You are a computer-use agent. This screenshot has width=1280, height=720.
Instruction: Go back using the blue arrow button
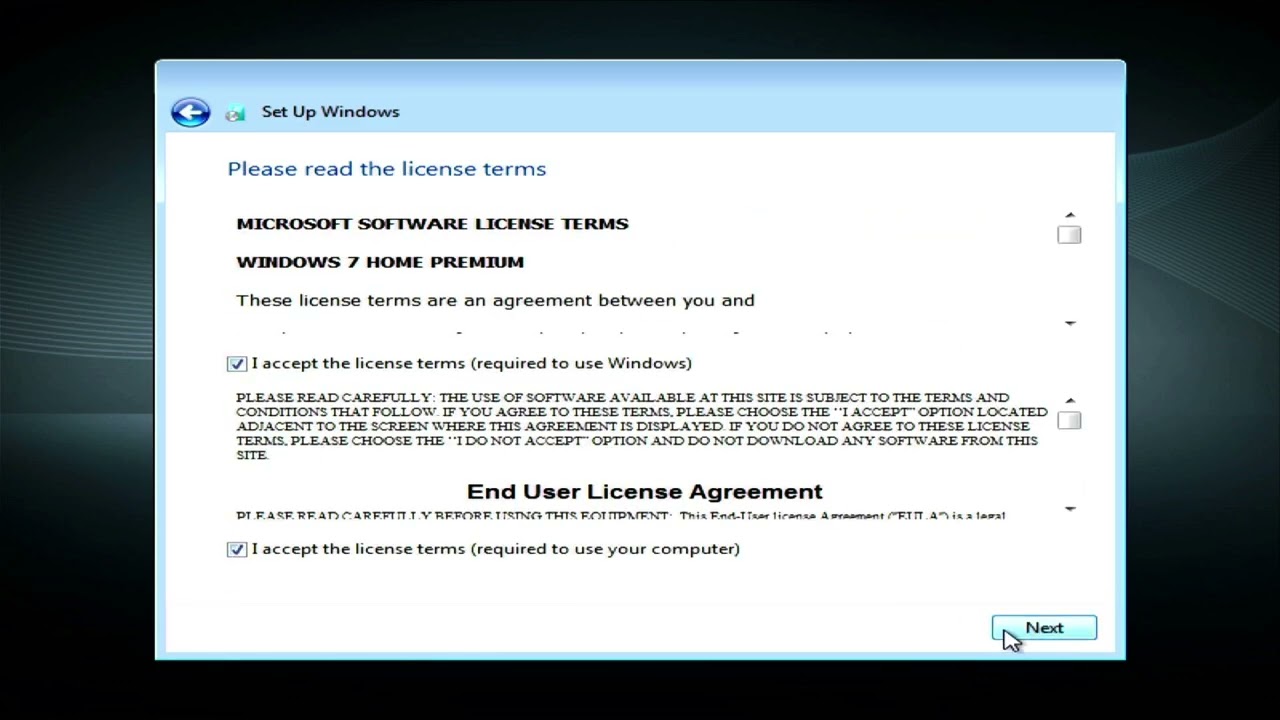pyautogui.click(x=190, y=112)
